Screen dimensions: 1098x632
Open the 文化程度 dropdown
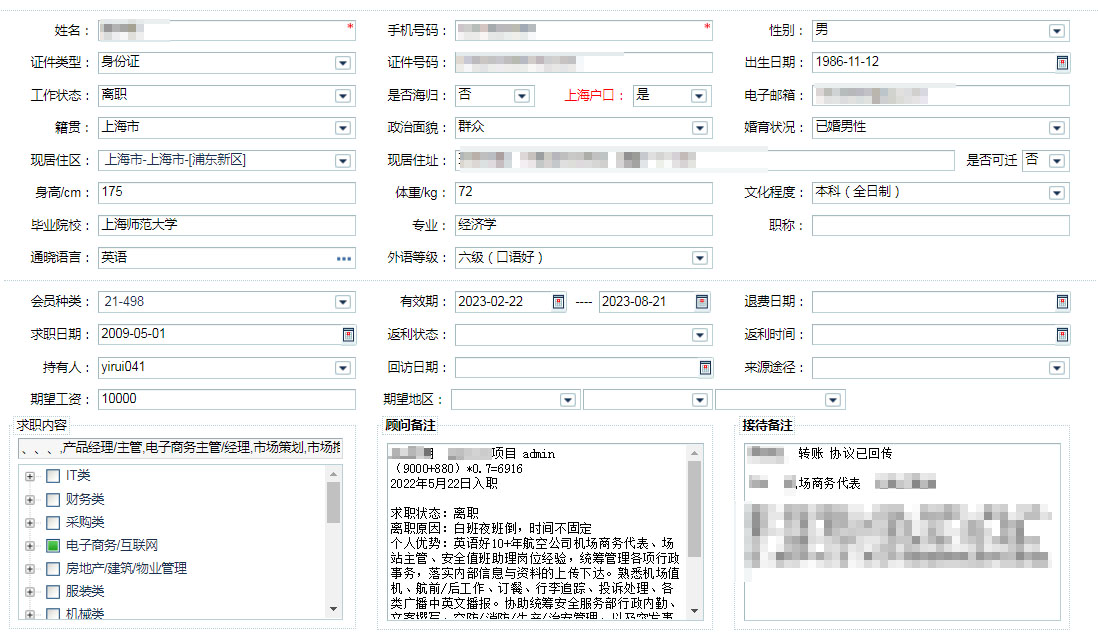pyautogui.click(x=1057, y=193)
